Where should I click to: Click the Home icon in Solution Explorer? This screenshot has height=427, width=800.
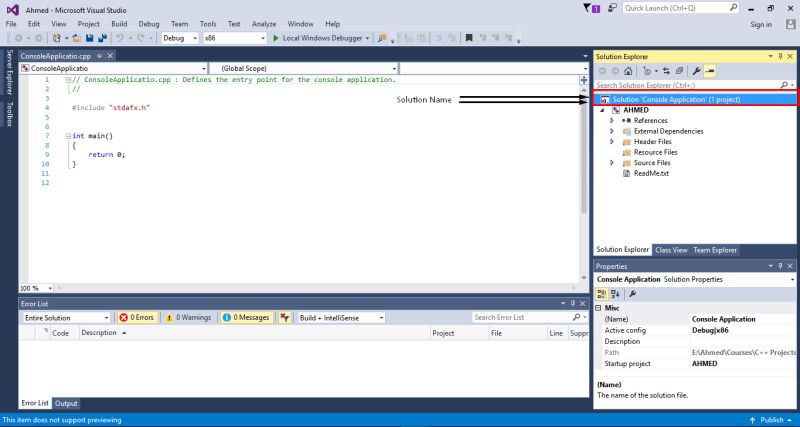pyautogui.click(x=629, y=71)
